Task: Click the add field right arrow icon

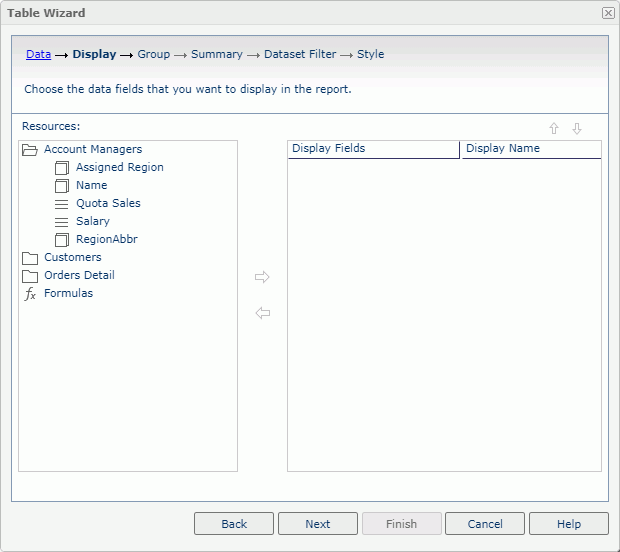Action: [x=262, y=277]
